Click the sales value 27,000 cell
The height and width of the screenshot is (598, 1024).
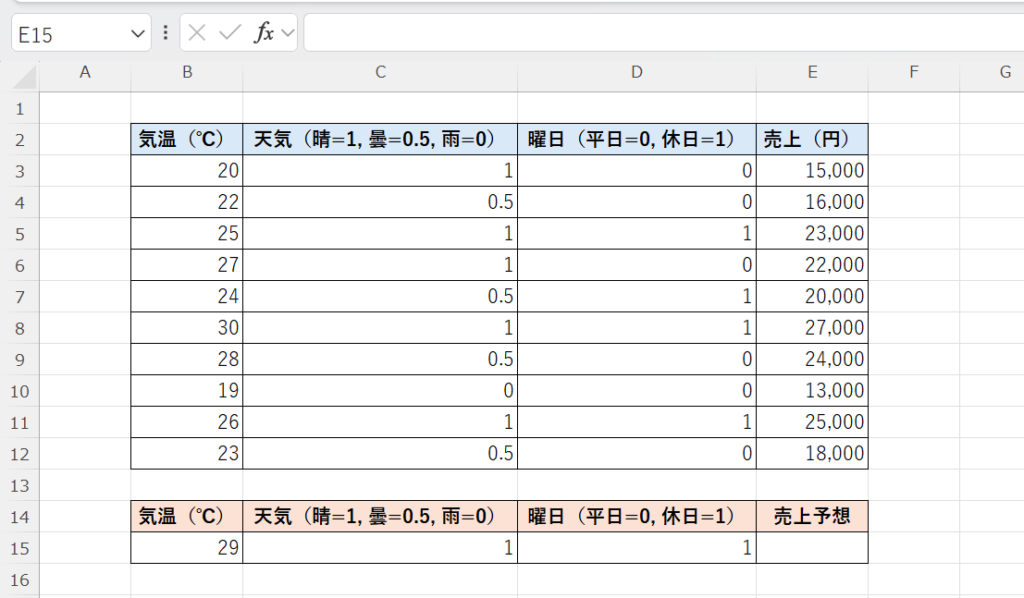pos(812,328)
